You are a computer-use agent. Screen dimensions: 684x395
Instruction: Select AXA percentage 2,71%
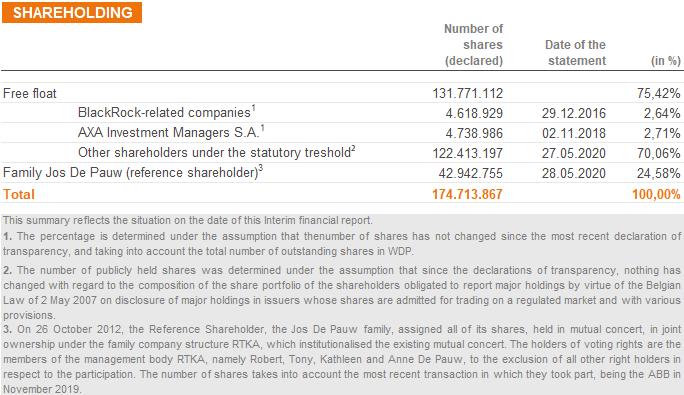point(662,133)
